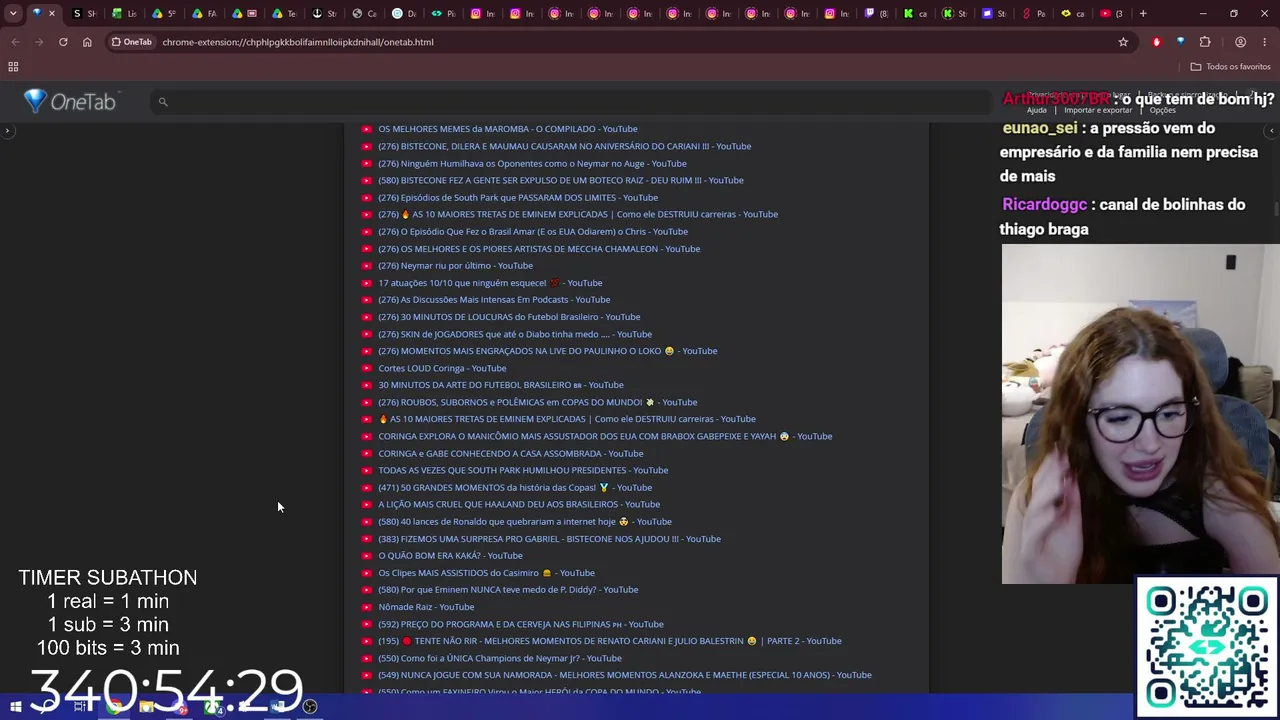Open 'A LIÇÃO MAIS CRUEL QUE HAALAND DEU' link

point(519,505)
